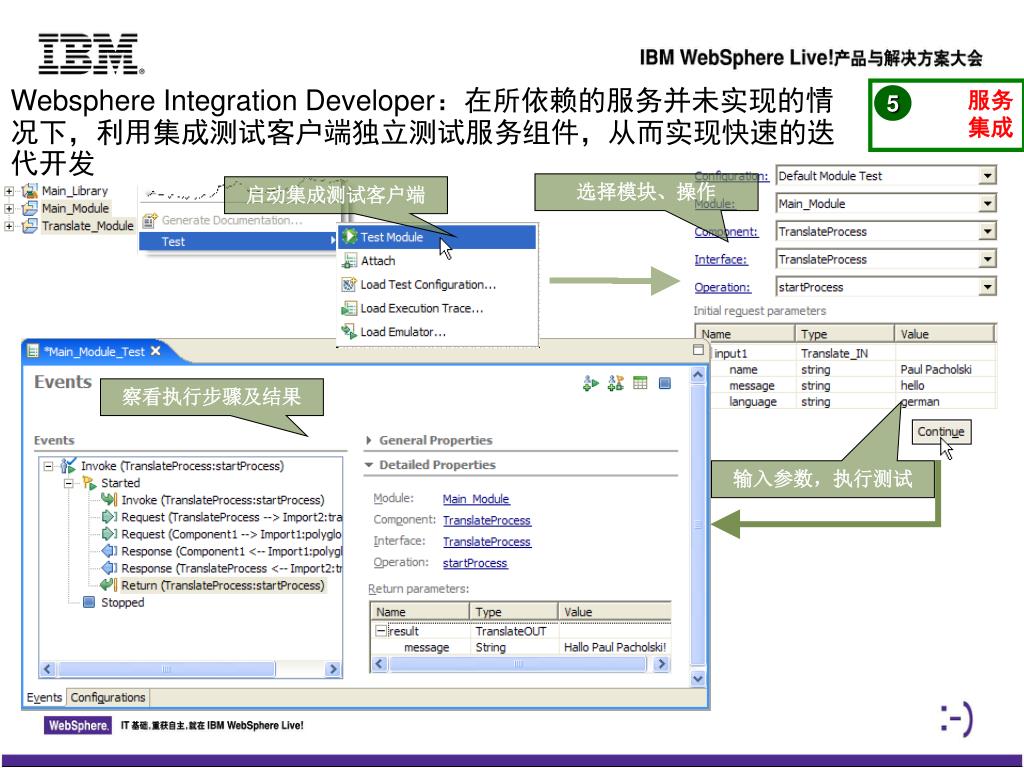Click icon of Response Component1 <-- Import1 event
Viewport: 1024px width, 768px height.
[109, 551]
